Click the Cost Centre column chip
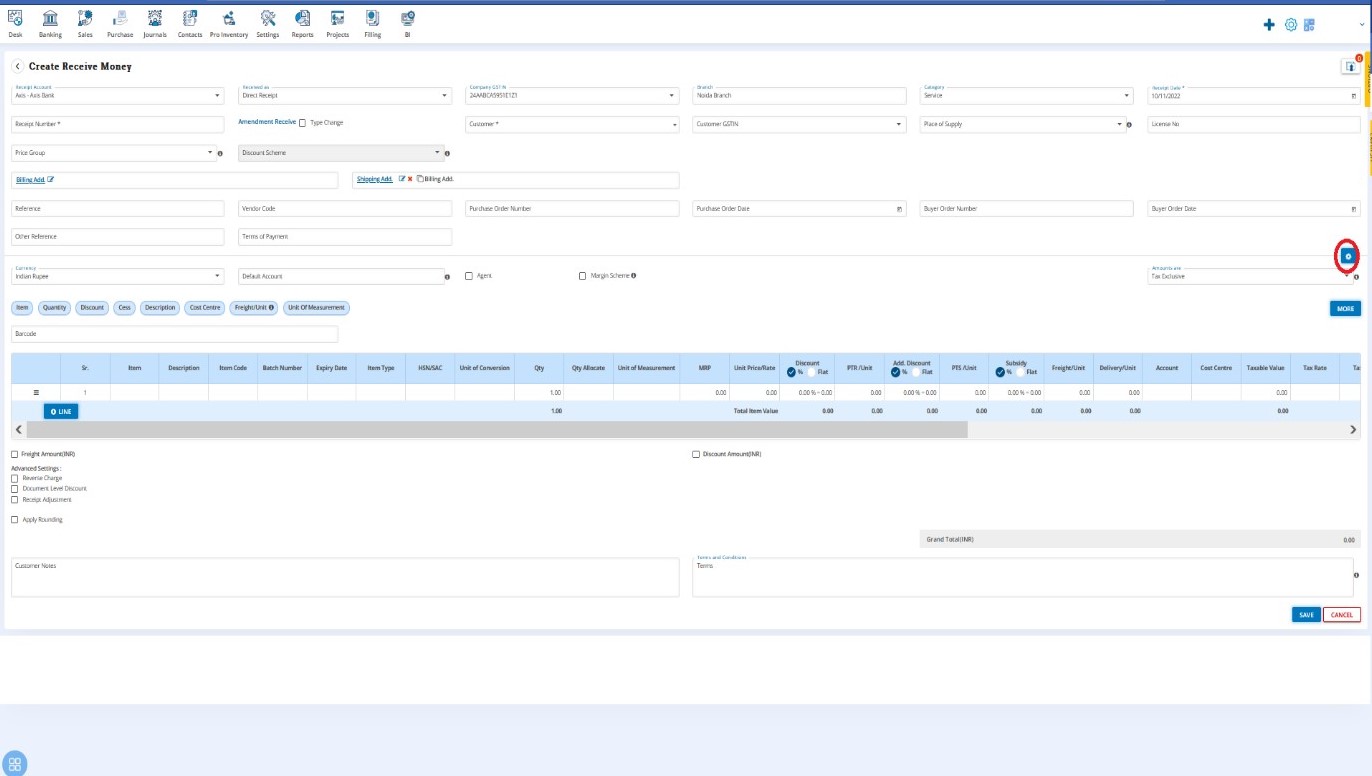This screenshot has height=776, width=1372. point(205,308)
